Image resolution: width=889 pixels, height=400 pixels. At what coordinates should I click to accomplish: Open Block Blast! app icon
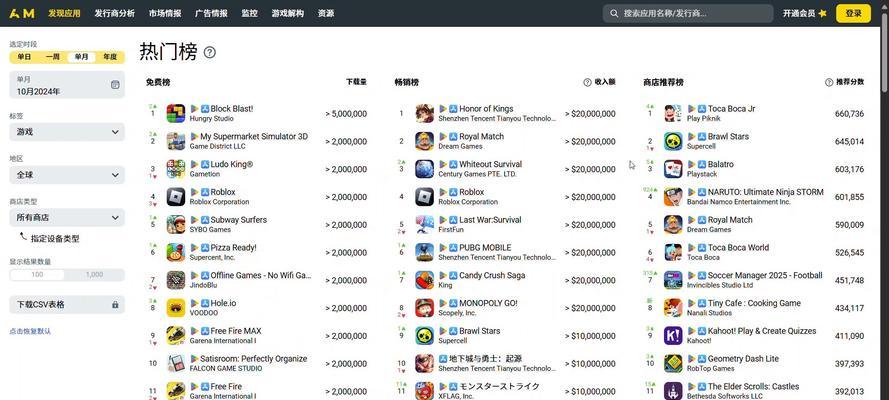tap(176, 113)
